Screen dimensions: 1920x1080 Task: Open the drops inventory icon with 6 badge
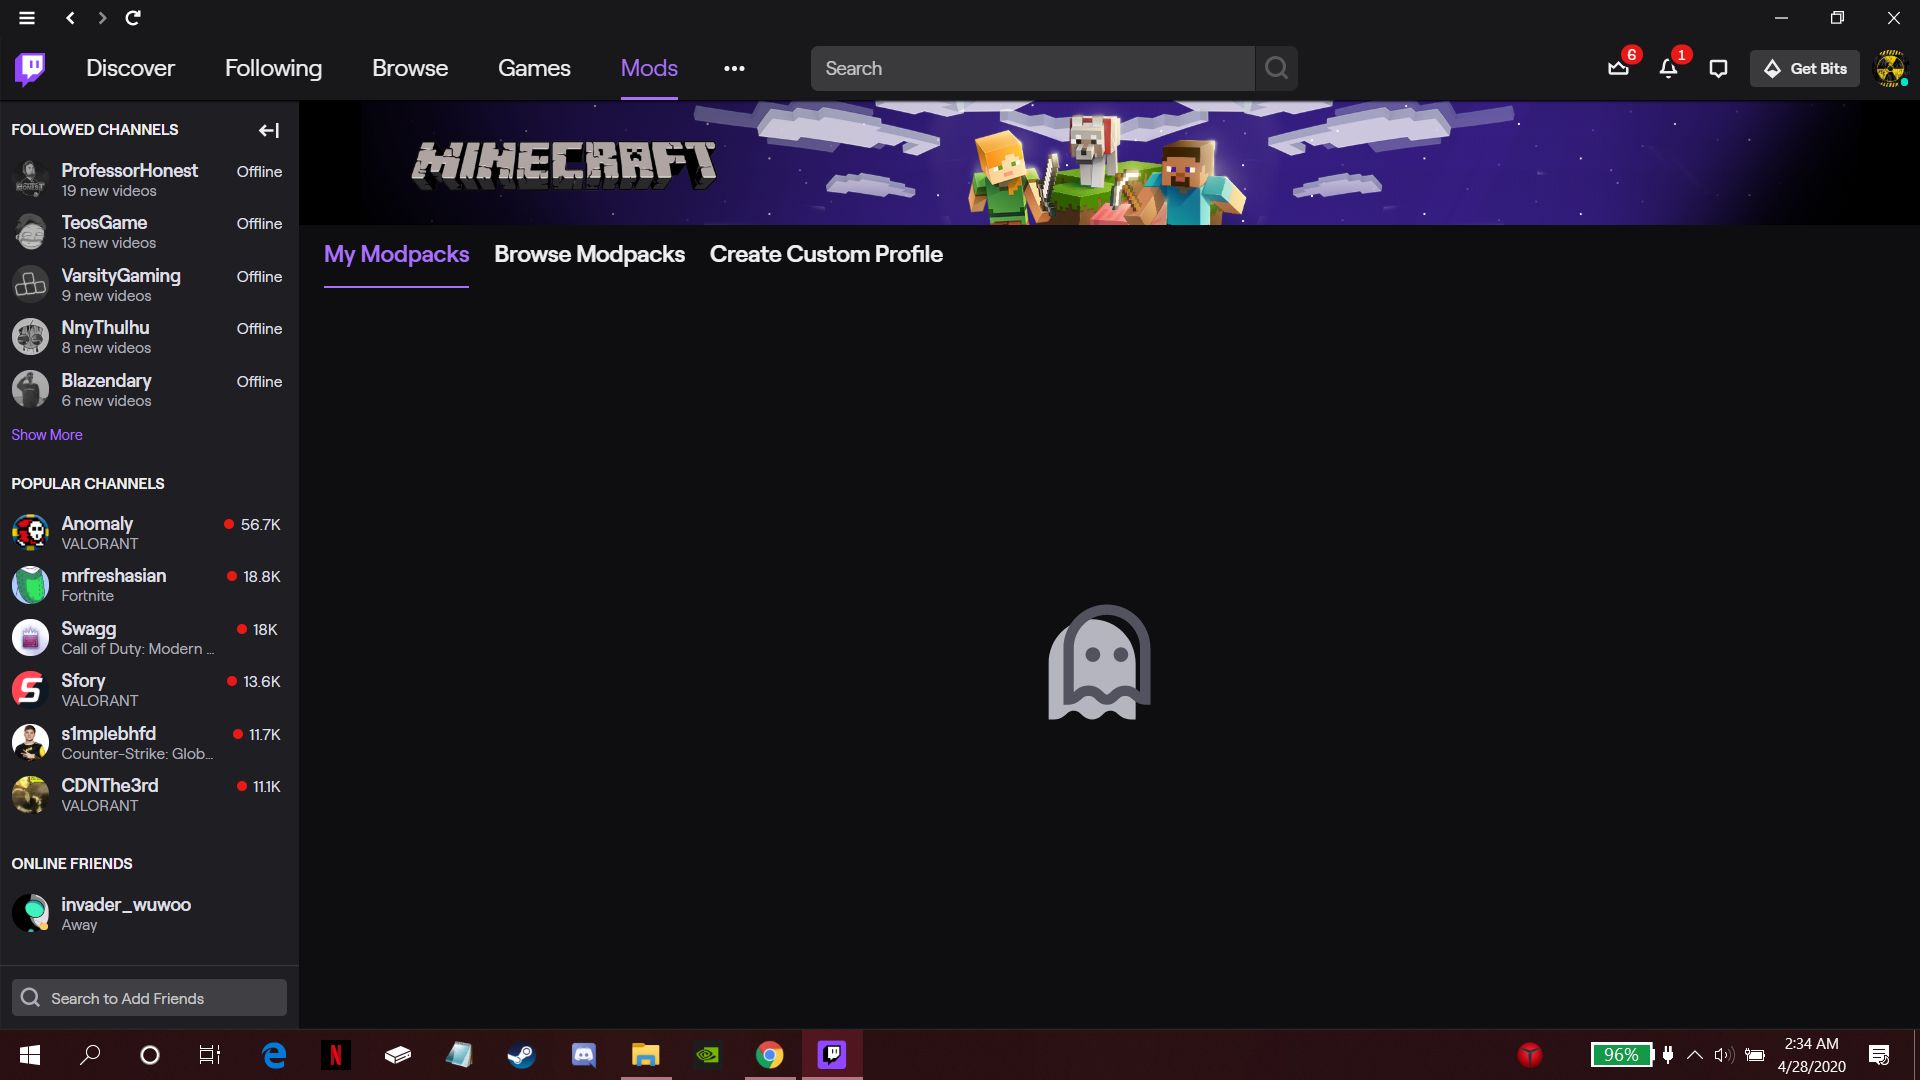(x=1619, y=68)
